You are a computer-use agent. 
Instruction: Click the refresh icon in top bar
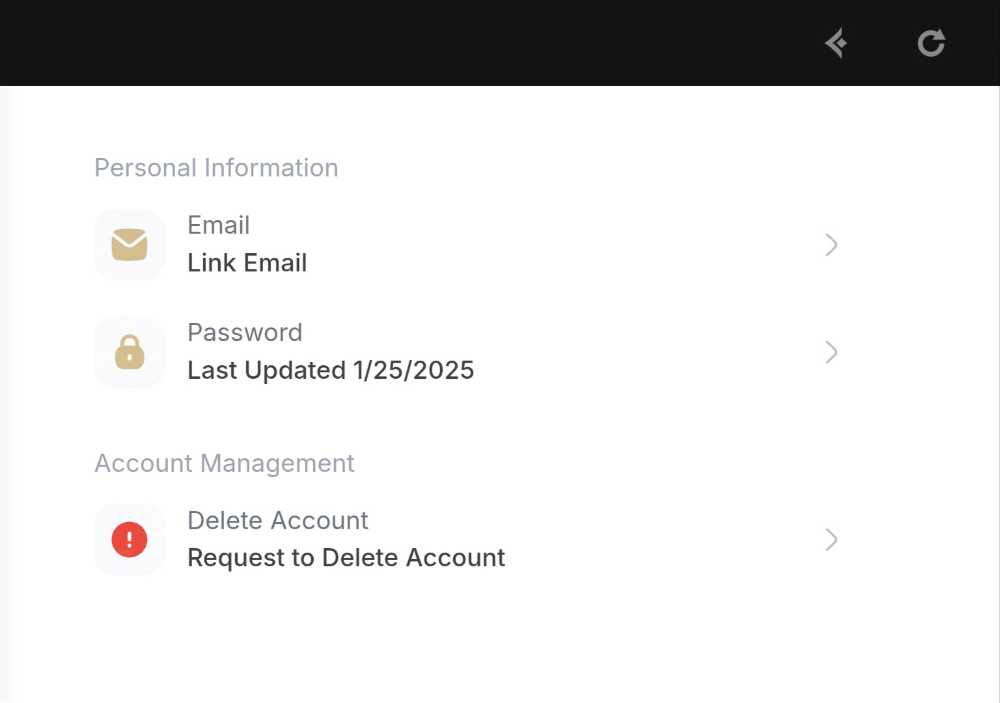coord(931,43)
